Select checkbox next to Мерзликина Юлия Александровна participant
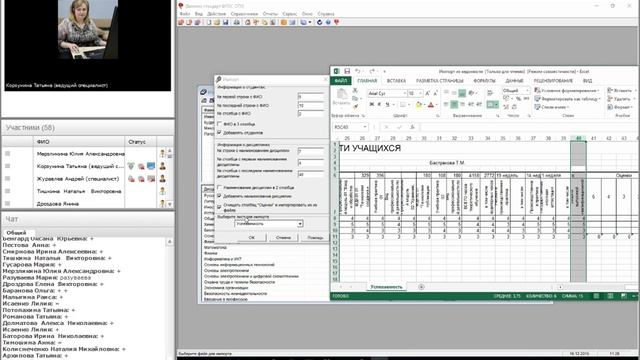This screenshot has height=360, width=640. pyautogui.click(x=7, y=153)
